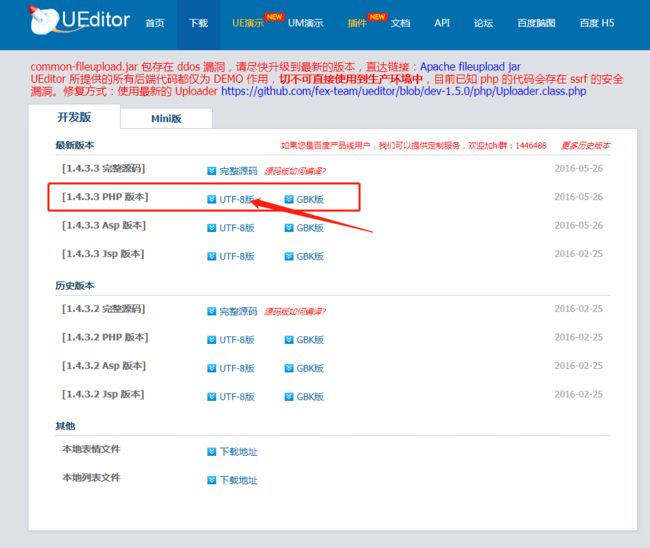Open 首页 in top navigation
This screenshot has width=650, height=548.
(155, 23)
